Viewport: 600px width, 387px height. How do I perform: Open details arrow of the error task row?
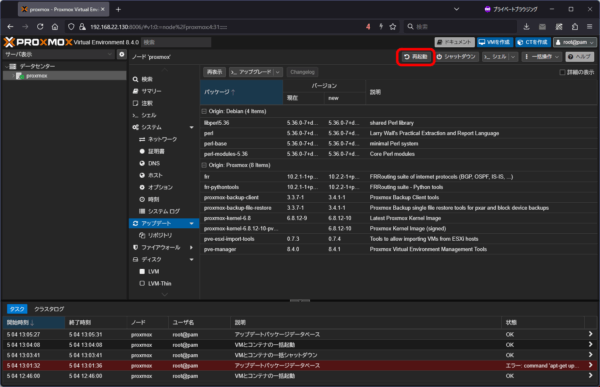pos(590,366)
